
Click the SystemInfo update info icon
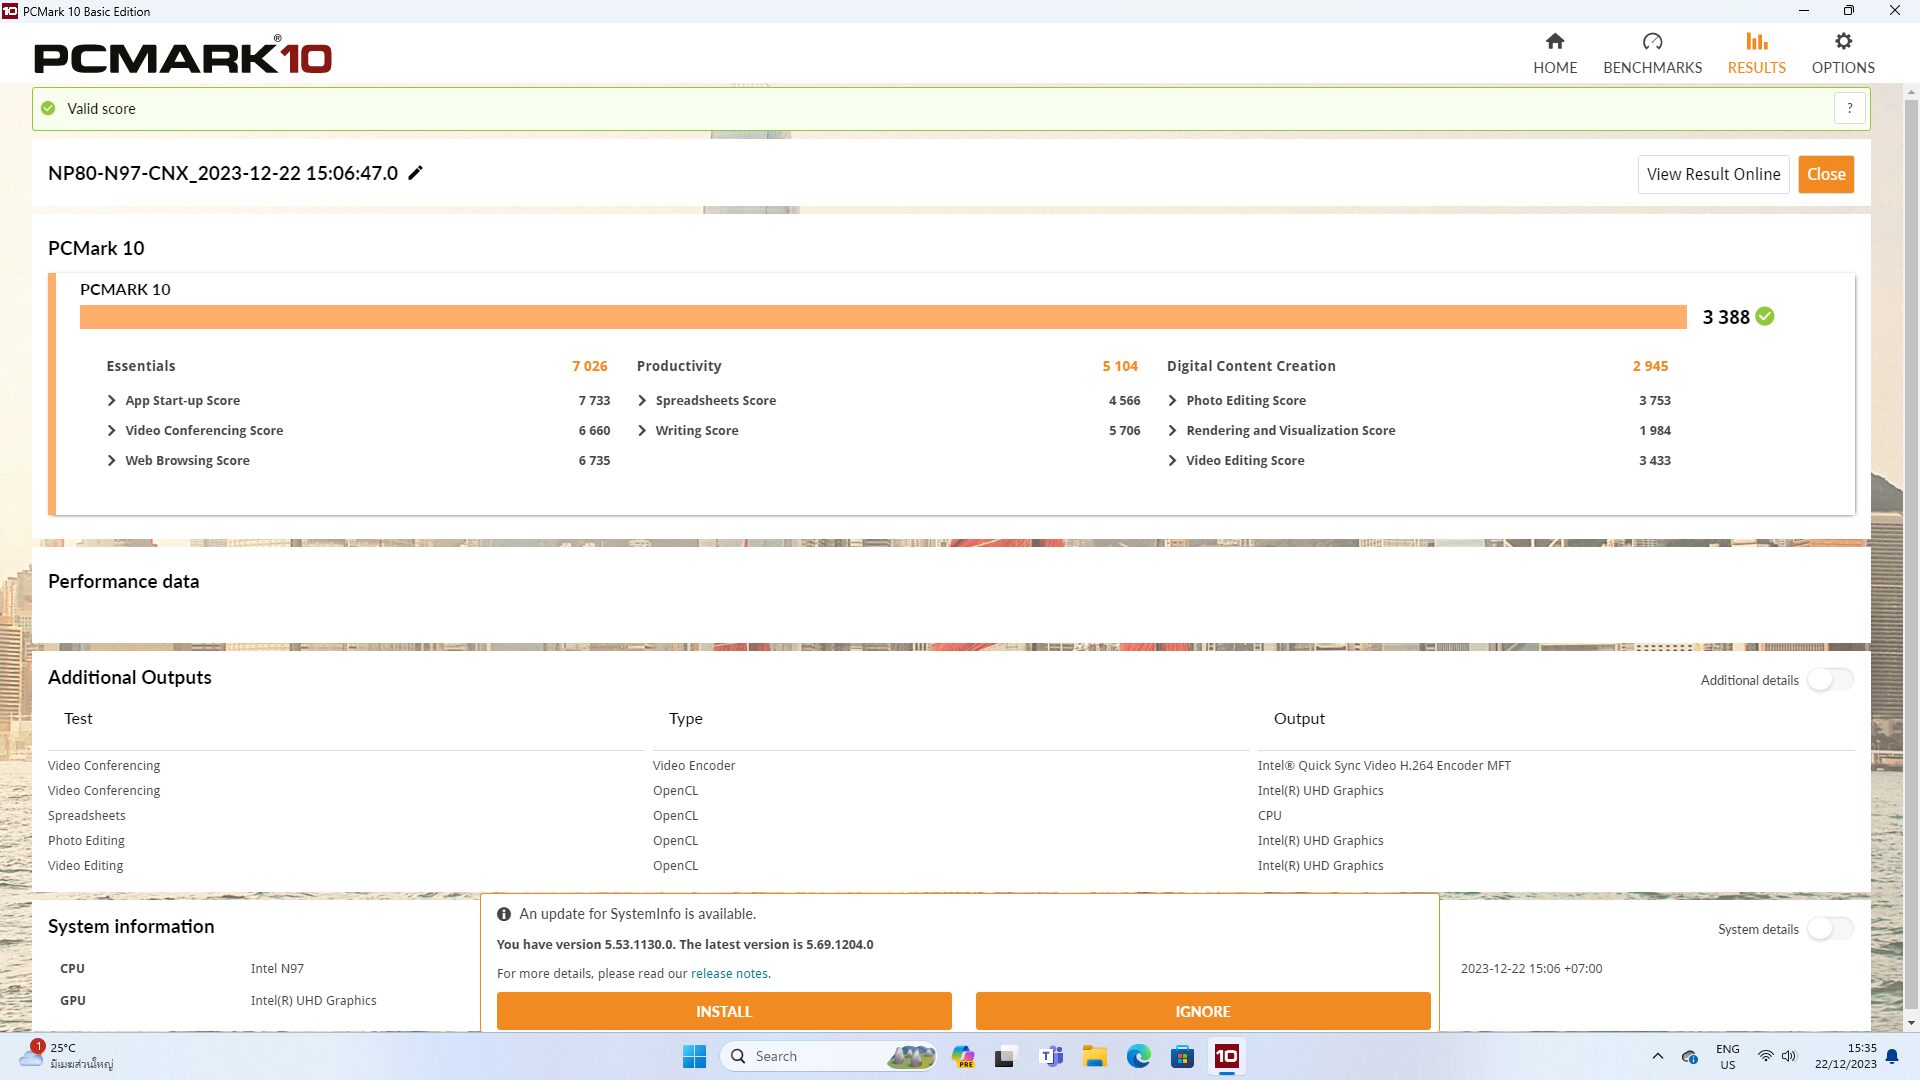pyautogui.click(x=504, y=914)
